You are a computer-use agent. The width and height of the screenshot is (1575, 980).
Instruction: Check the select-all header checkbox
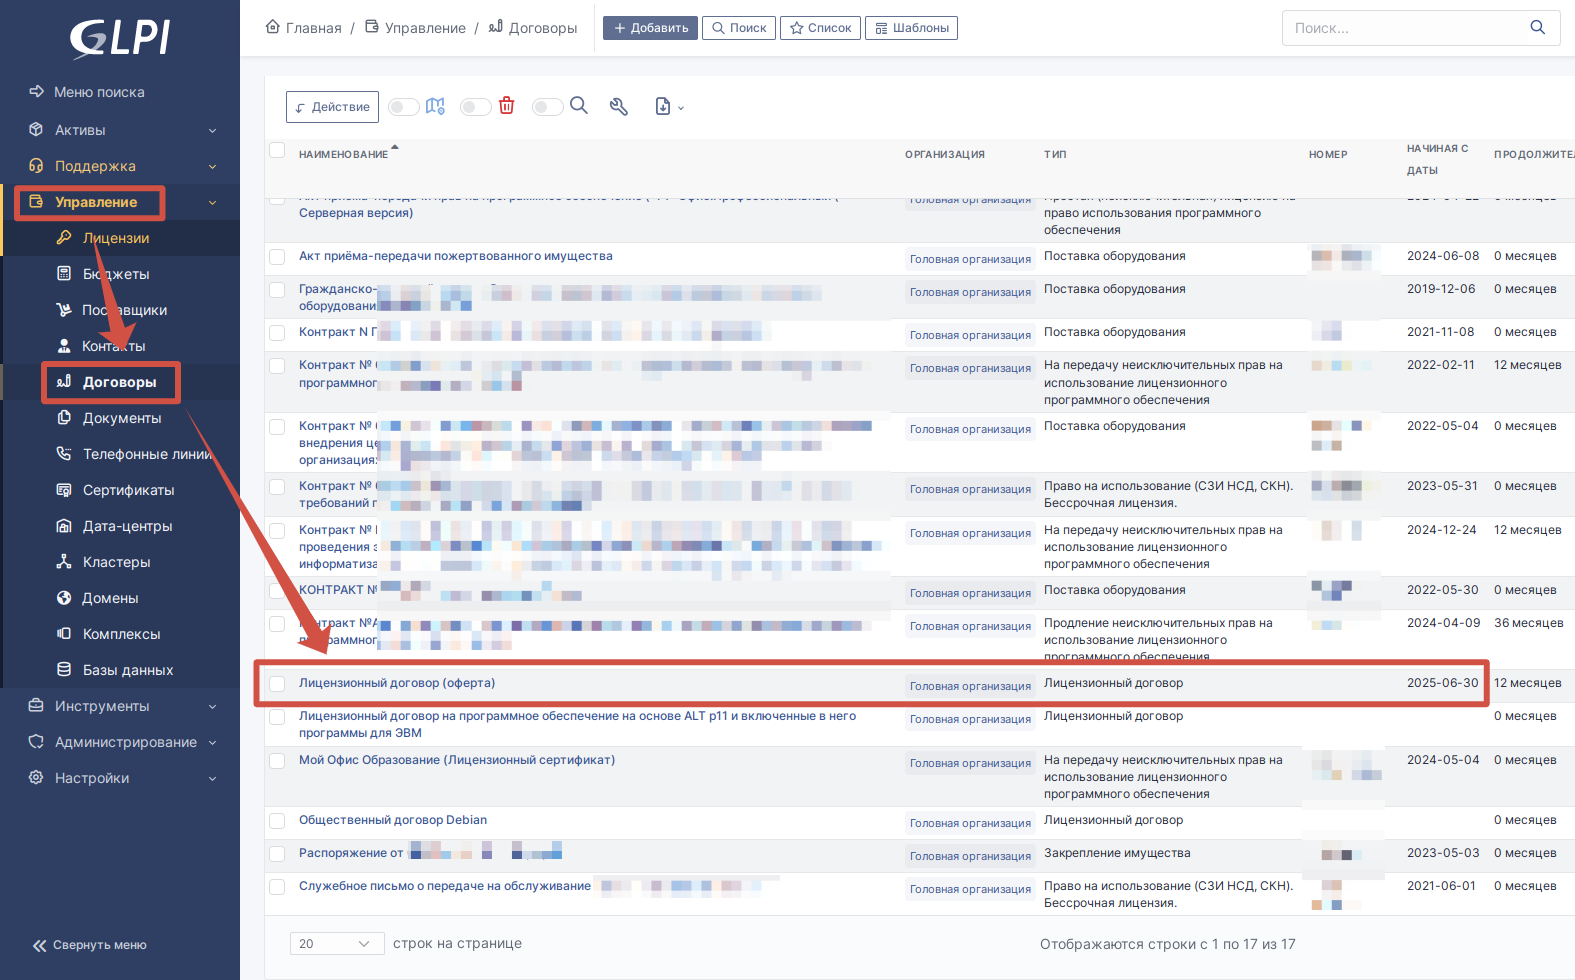(x=277, y=151)
